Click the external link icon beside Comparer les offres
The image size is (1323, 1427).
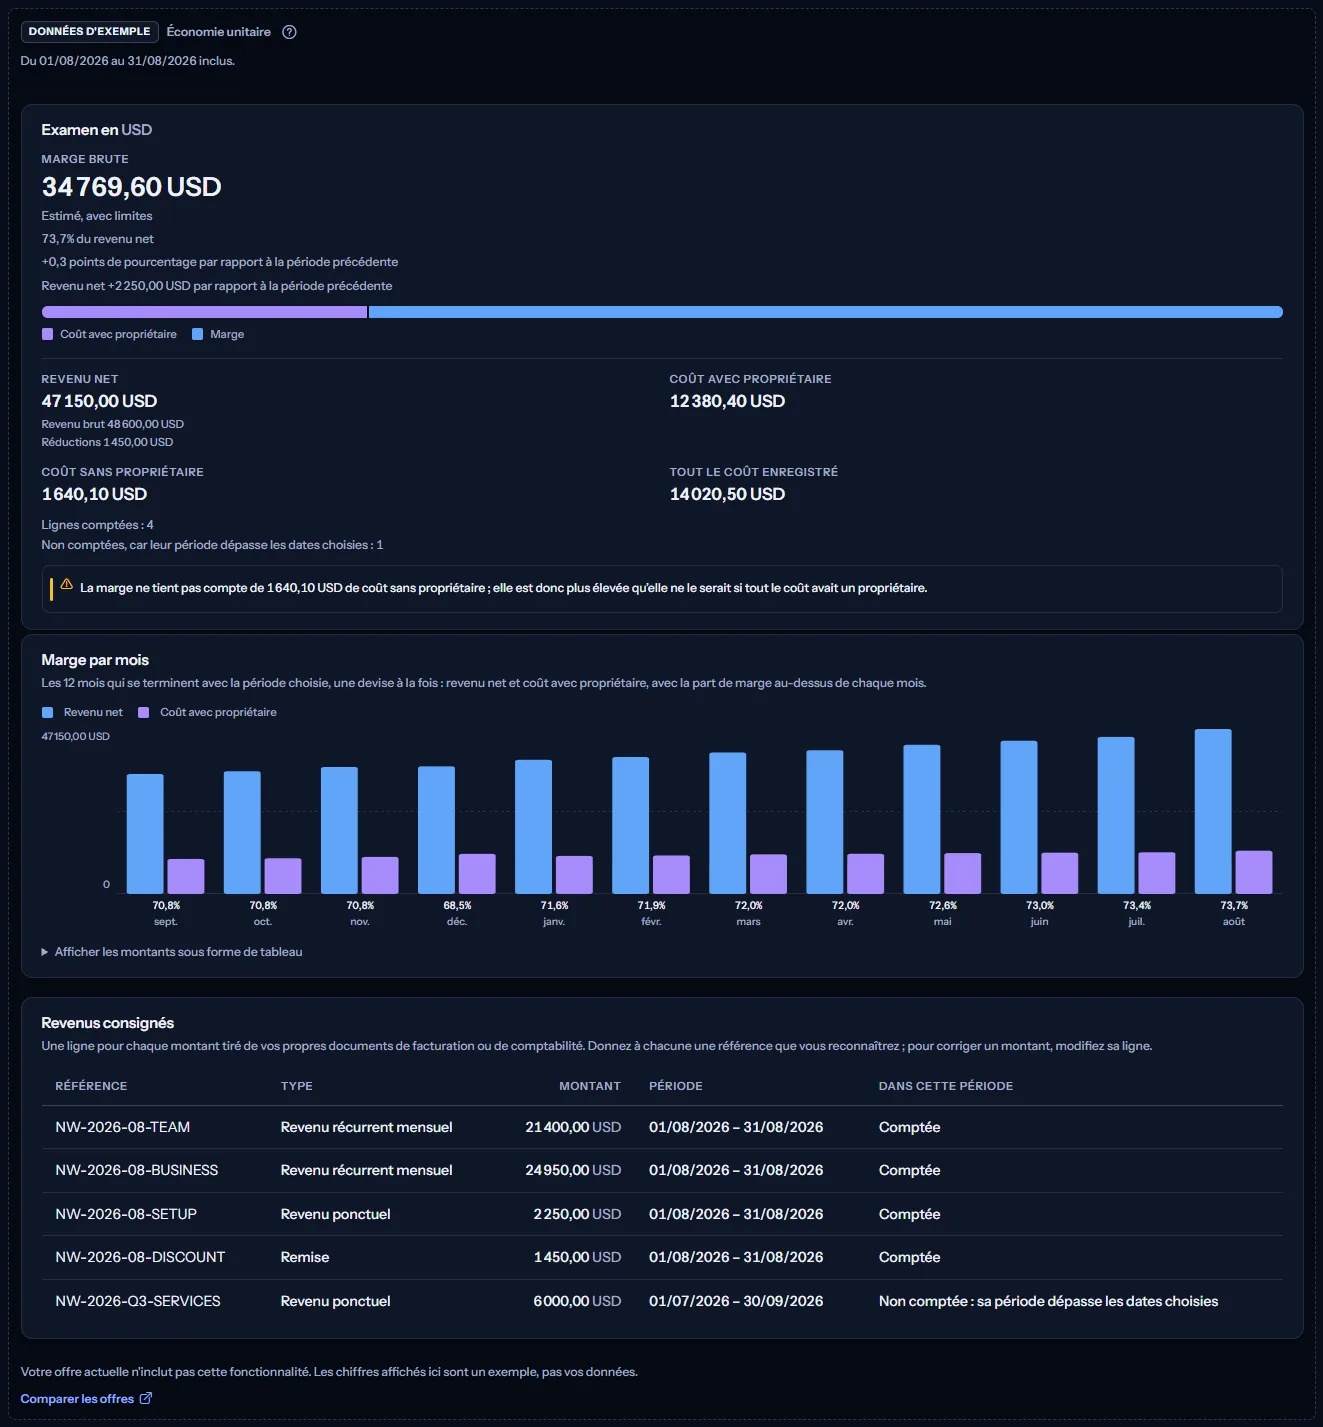(146, 1398)
